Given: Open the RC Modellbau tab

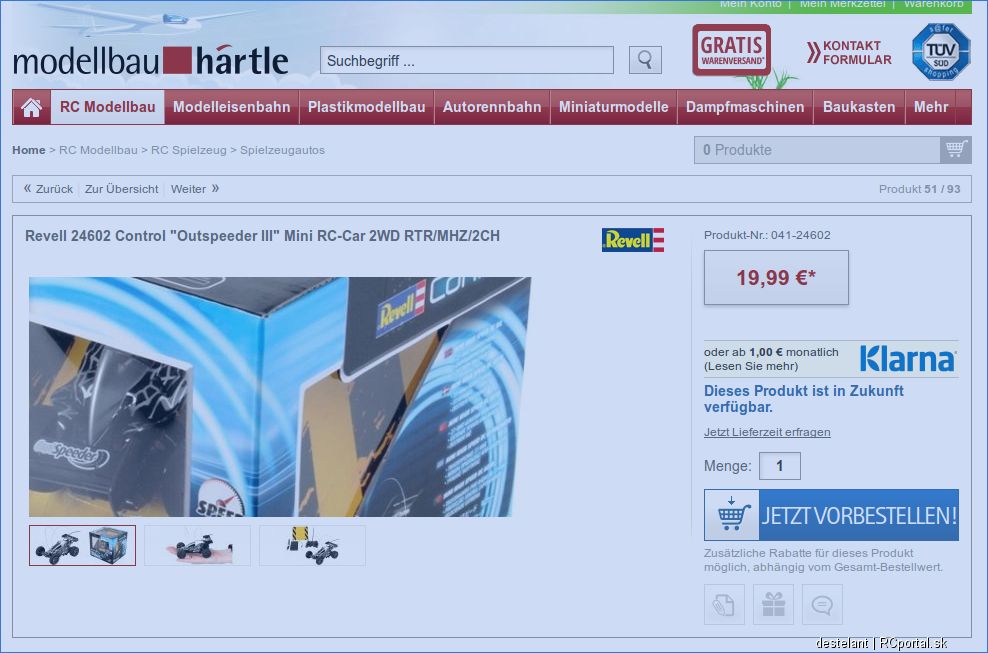Looking at the screenshot, I should 108,107.
